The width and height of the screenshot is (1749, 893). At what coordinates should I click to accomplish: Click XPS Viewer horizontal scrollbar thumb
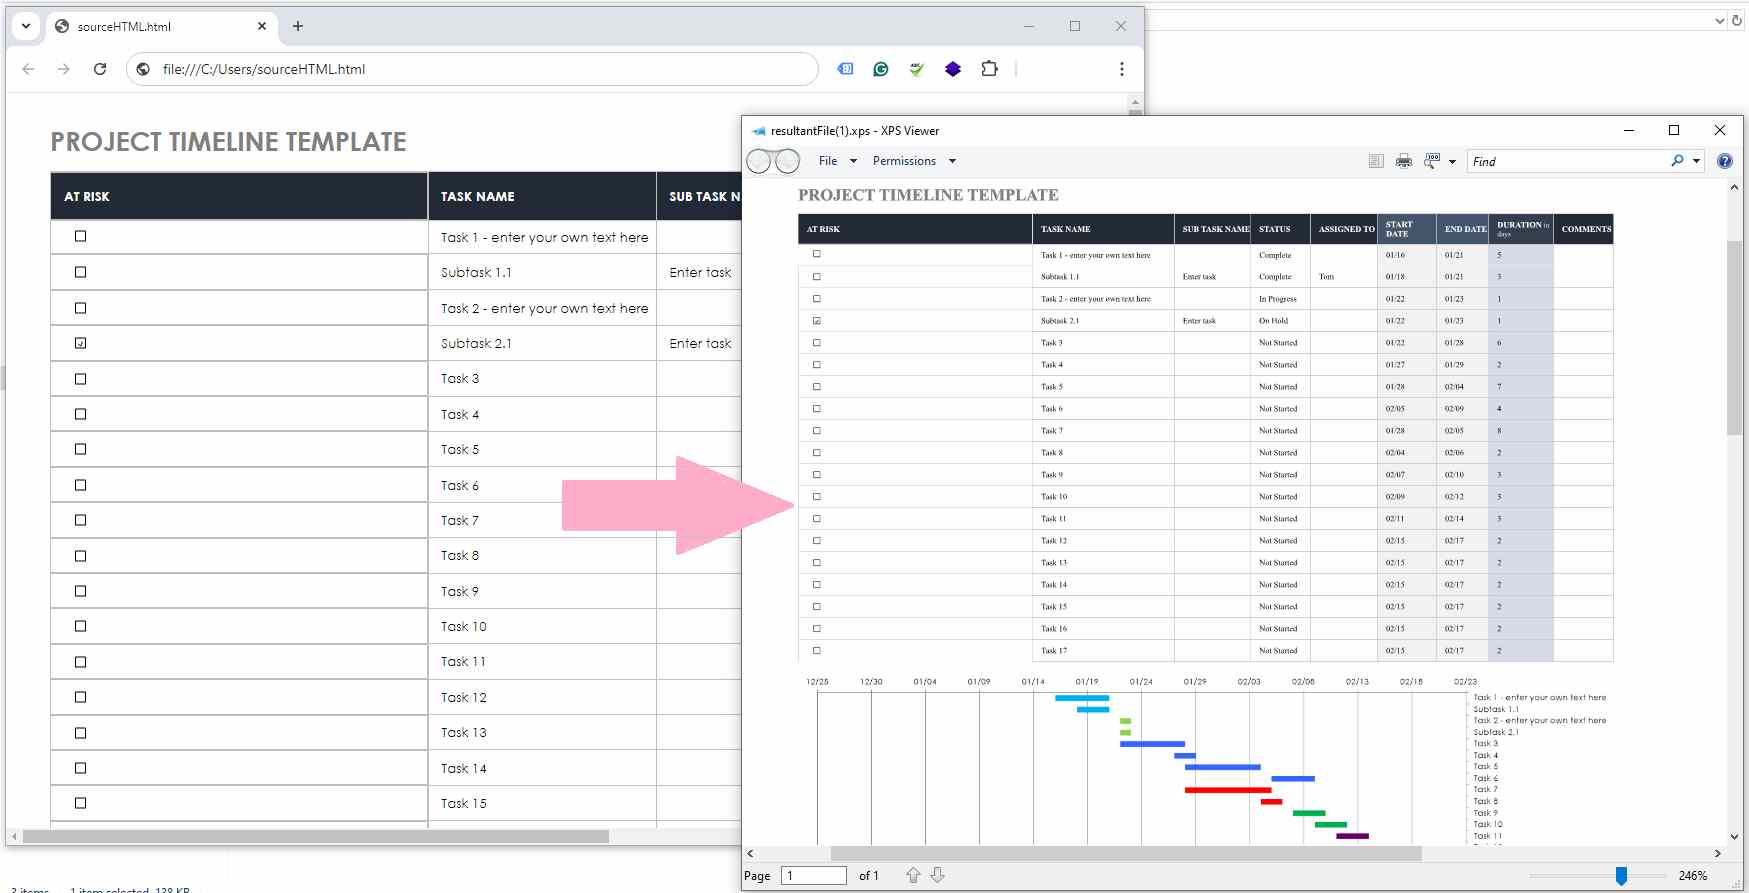tap(1126, 853)
